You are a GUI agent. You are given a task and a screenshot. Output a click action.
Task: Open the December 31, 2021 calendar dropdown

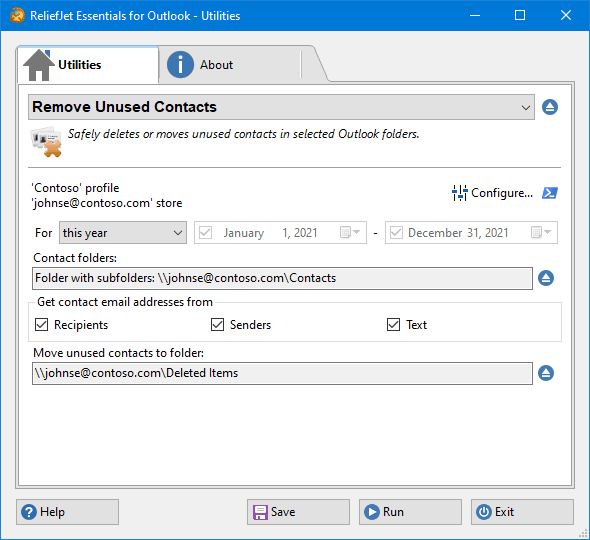(x=541, y=232)
